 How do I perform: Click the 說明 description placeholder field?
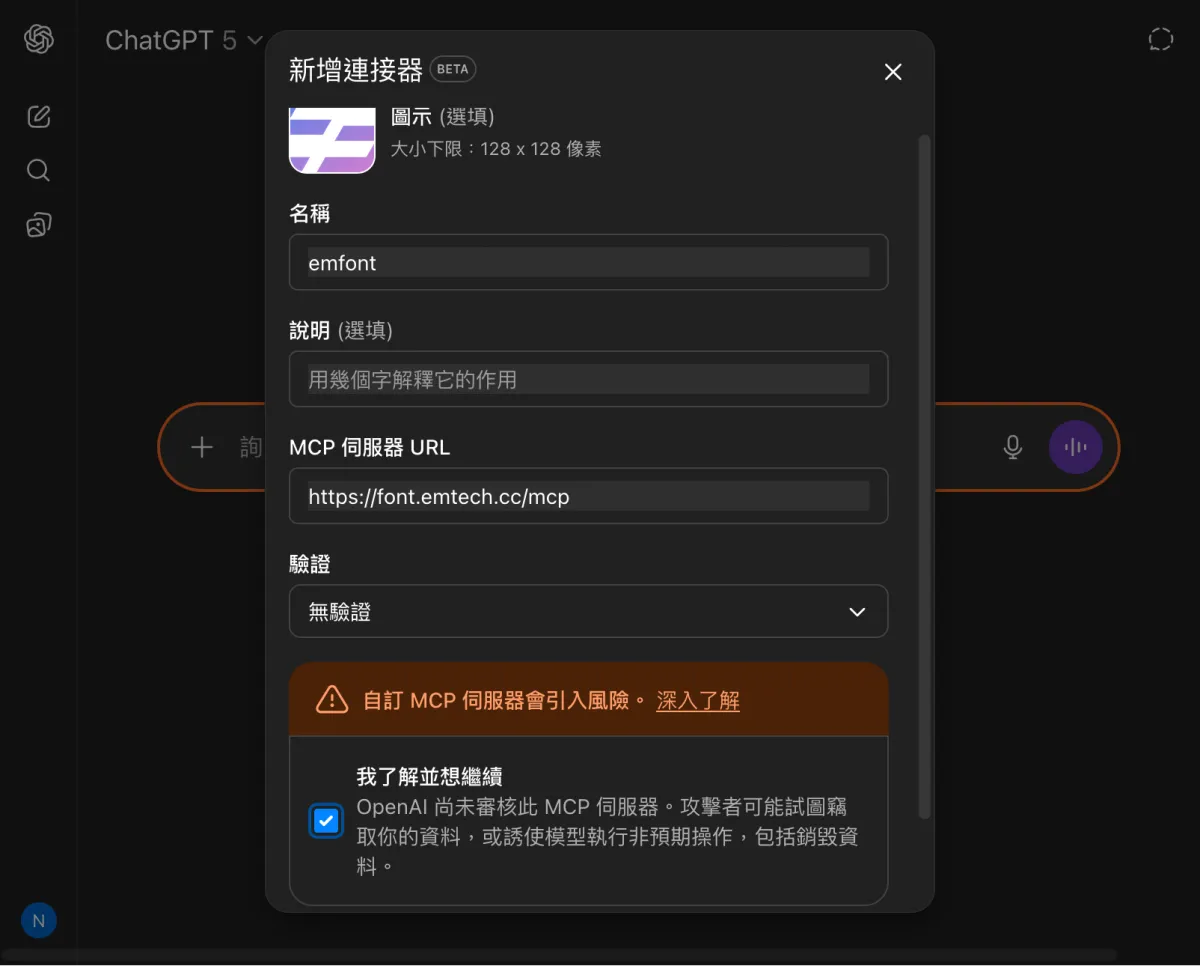[588, 379]
